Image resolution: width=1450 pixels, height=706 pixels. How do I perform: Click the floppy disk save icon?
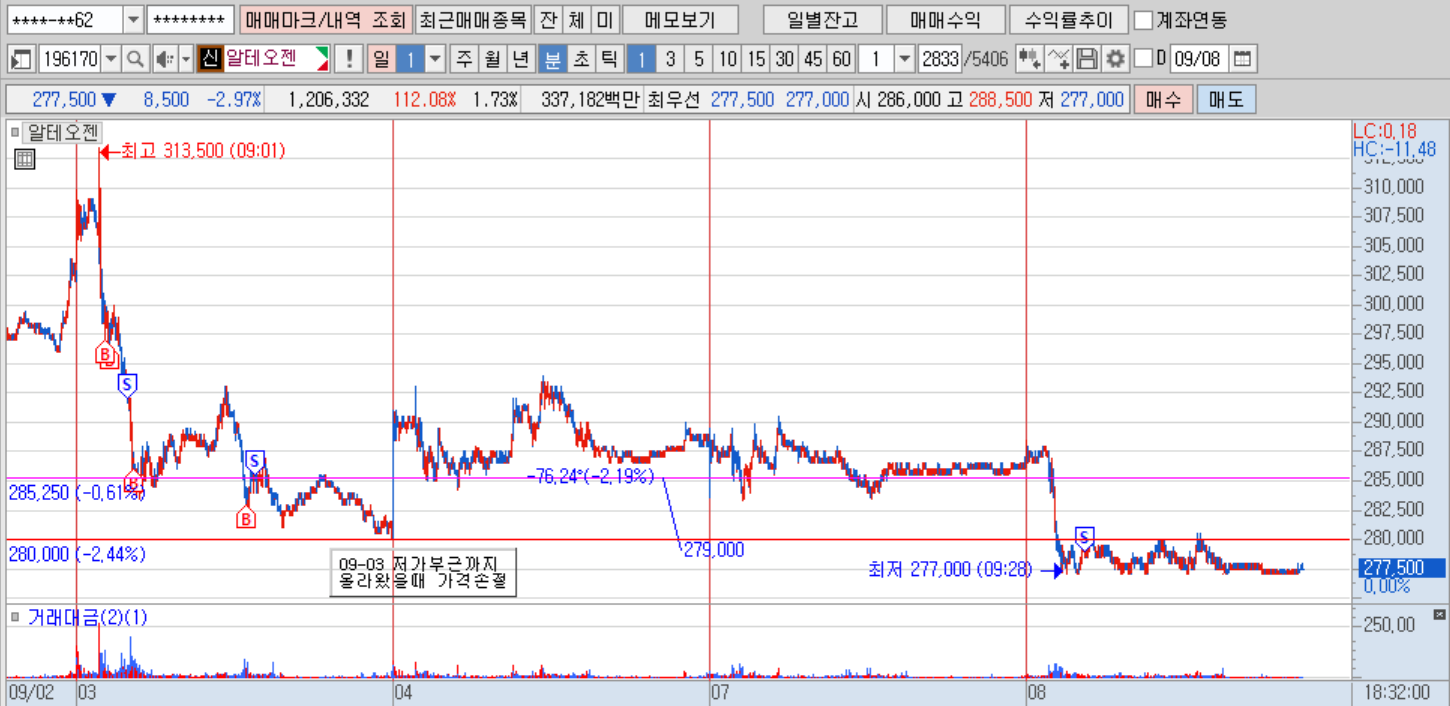[1087, 59]
